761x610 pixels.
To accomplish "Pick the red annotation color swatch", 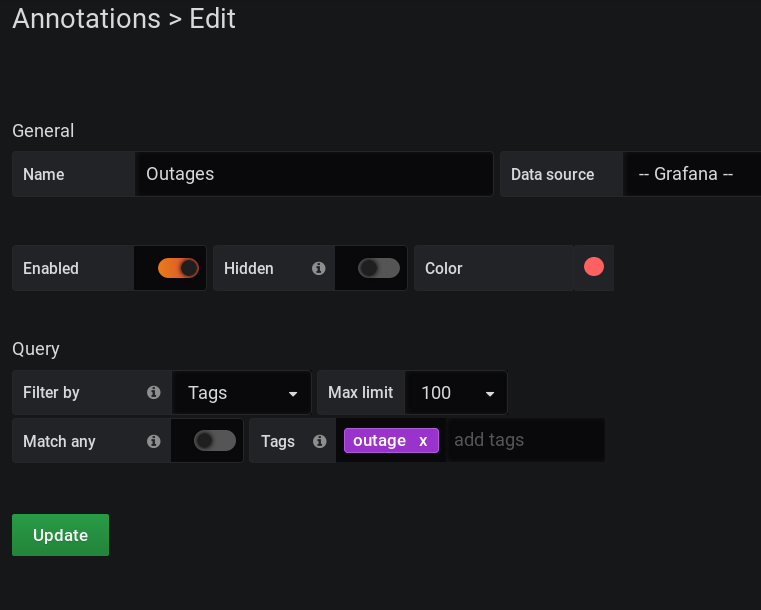I will [x=594, y=267].
